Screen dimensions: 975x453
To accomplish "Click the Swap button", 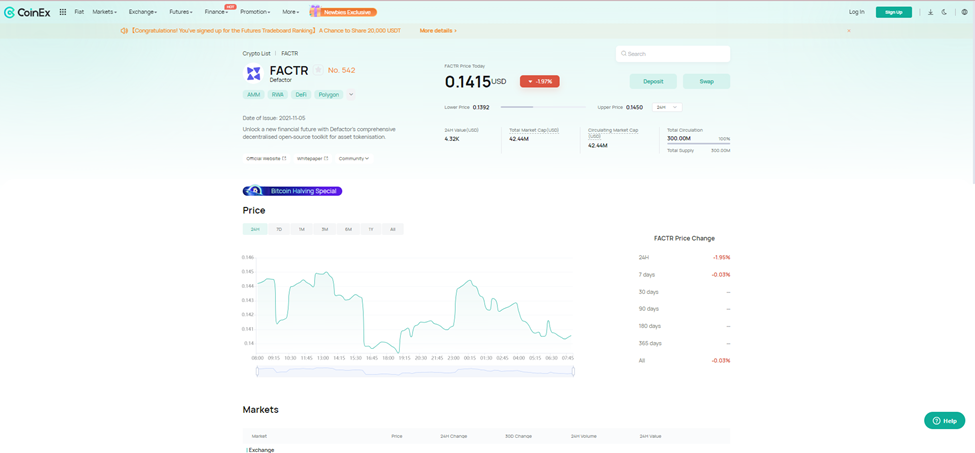I will [x=706, y=81].
